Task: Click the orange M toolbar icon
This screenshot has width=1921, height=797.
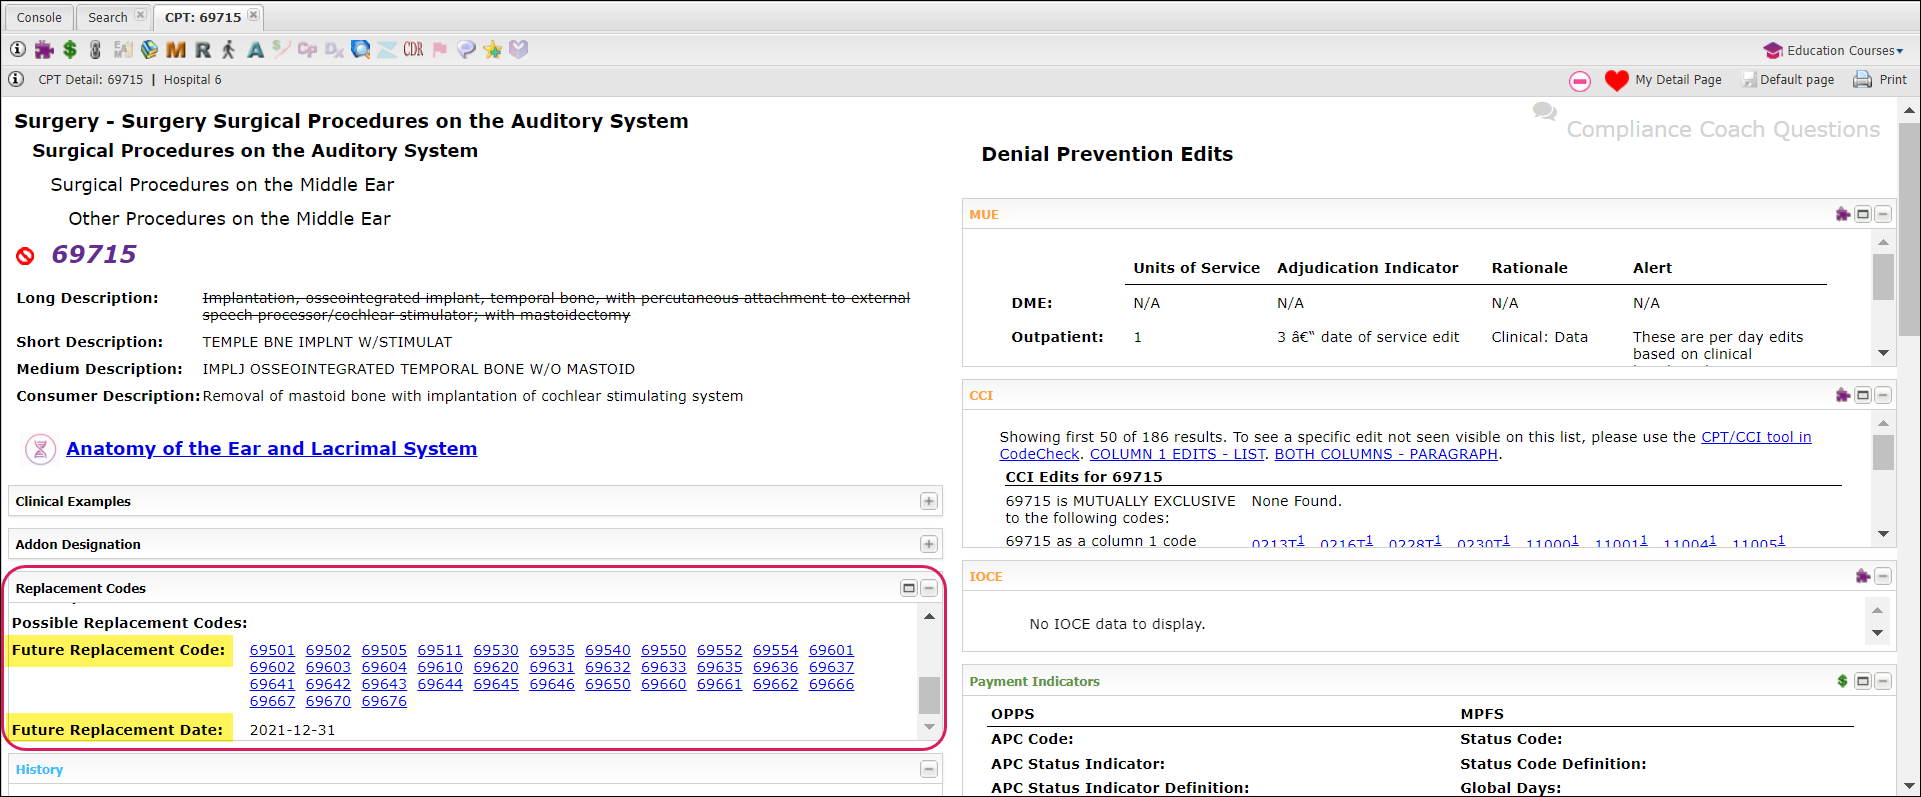Action: (176, 49)
